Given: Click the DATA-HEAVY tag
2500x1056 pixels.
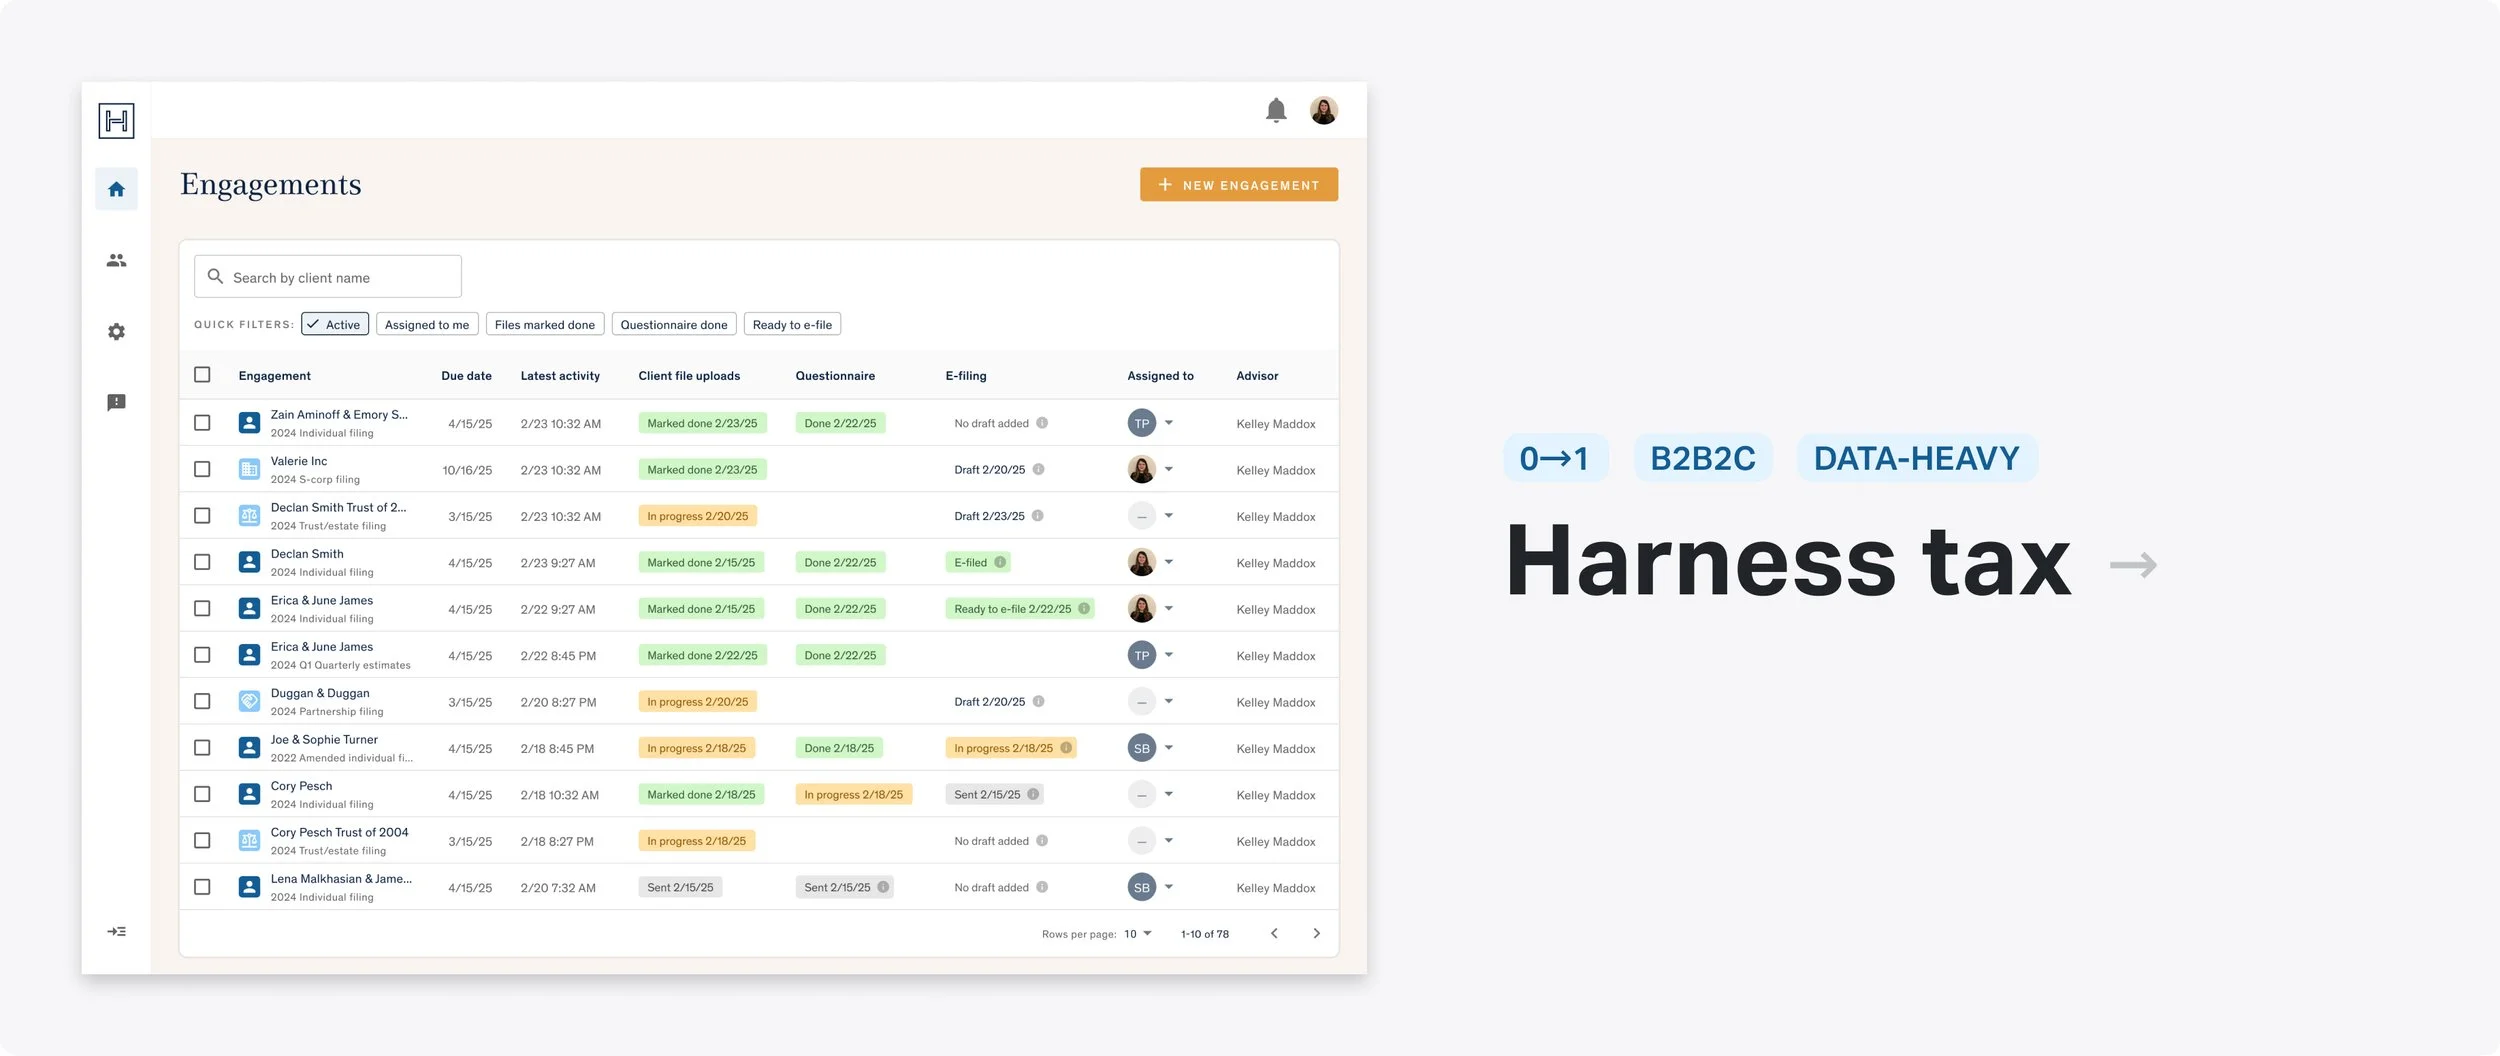Looking at the screenshot, I should tap(1916, 458).
